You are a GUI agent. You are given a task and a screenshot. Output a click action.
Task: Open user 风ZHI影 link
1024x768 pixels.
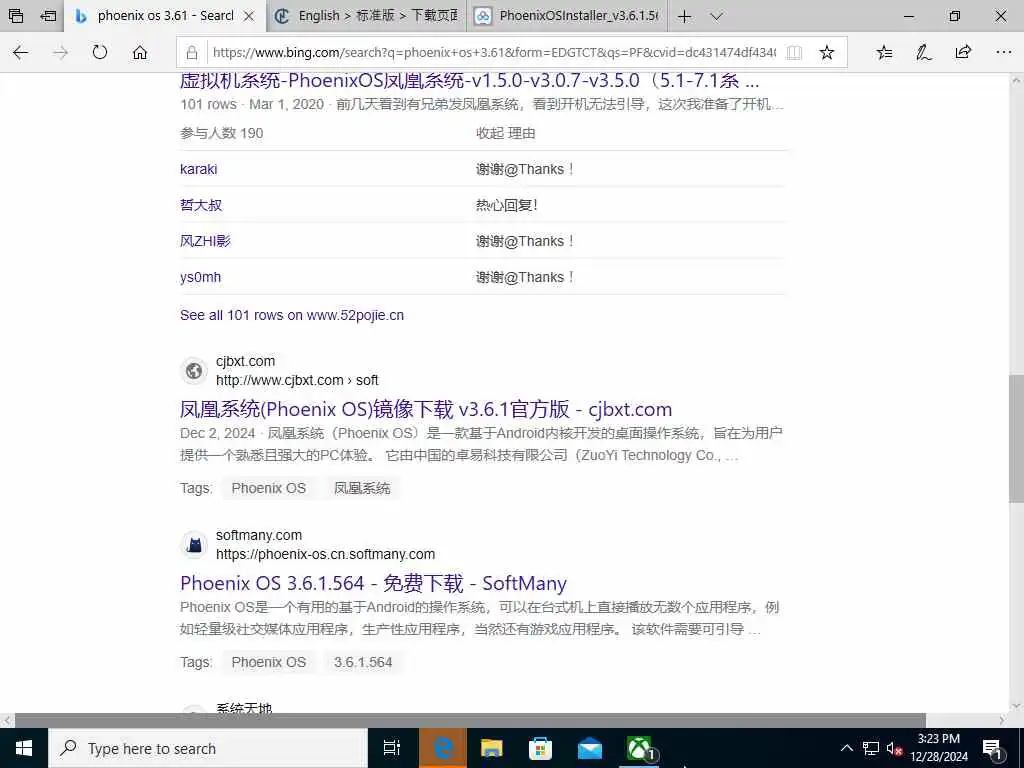[205, 241]
